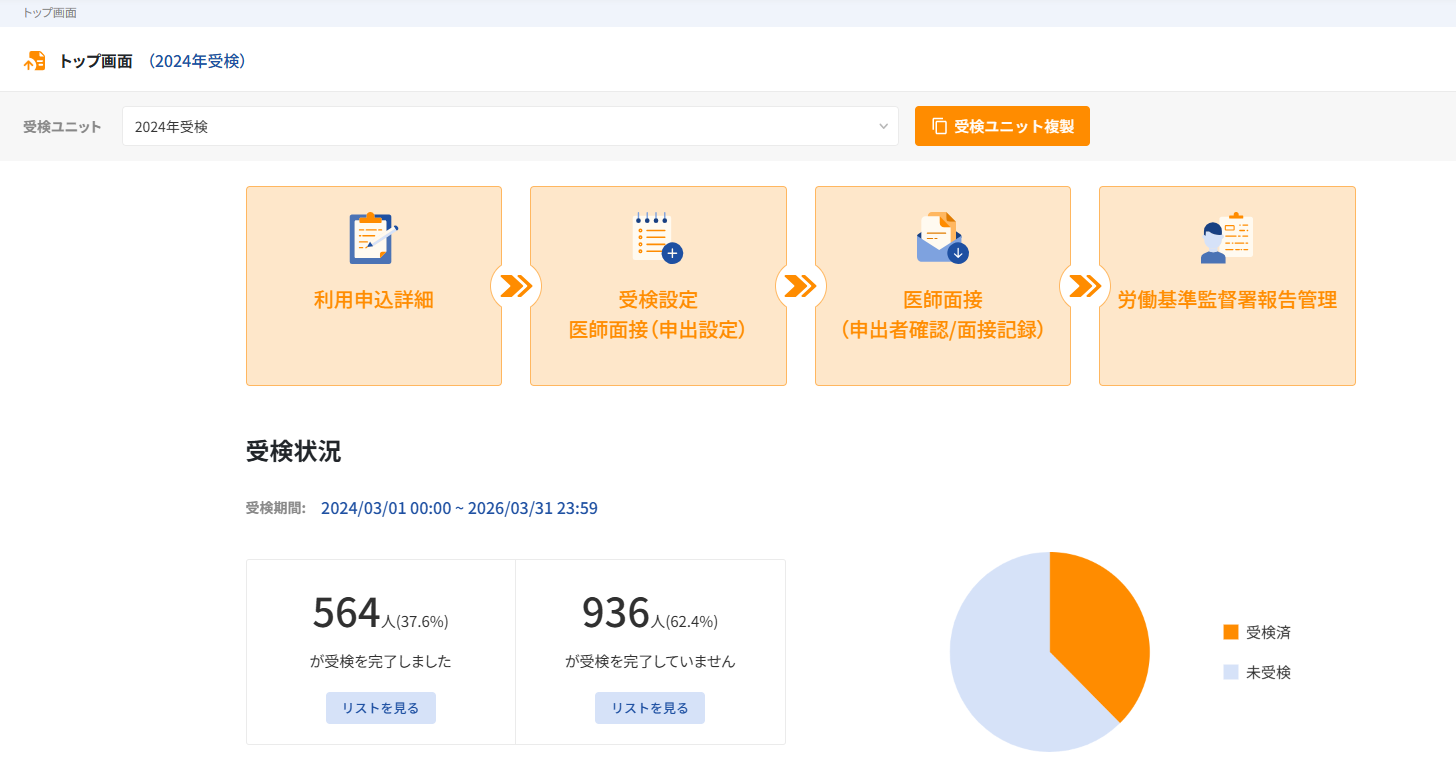Image resolution: width=1456 pixels, height=763 pixels.
Task: Click the が受検を完了しました text
Action: pyautogui.click(x=381, y=661)
